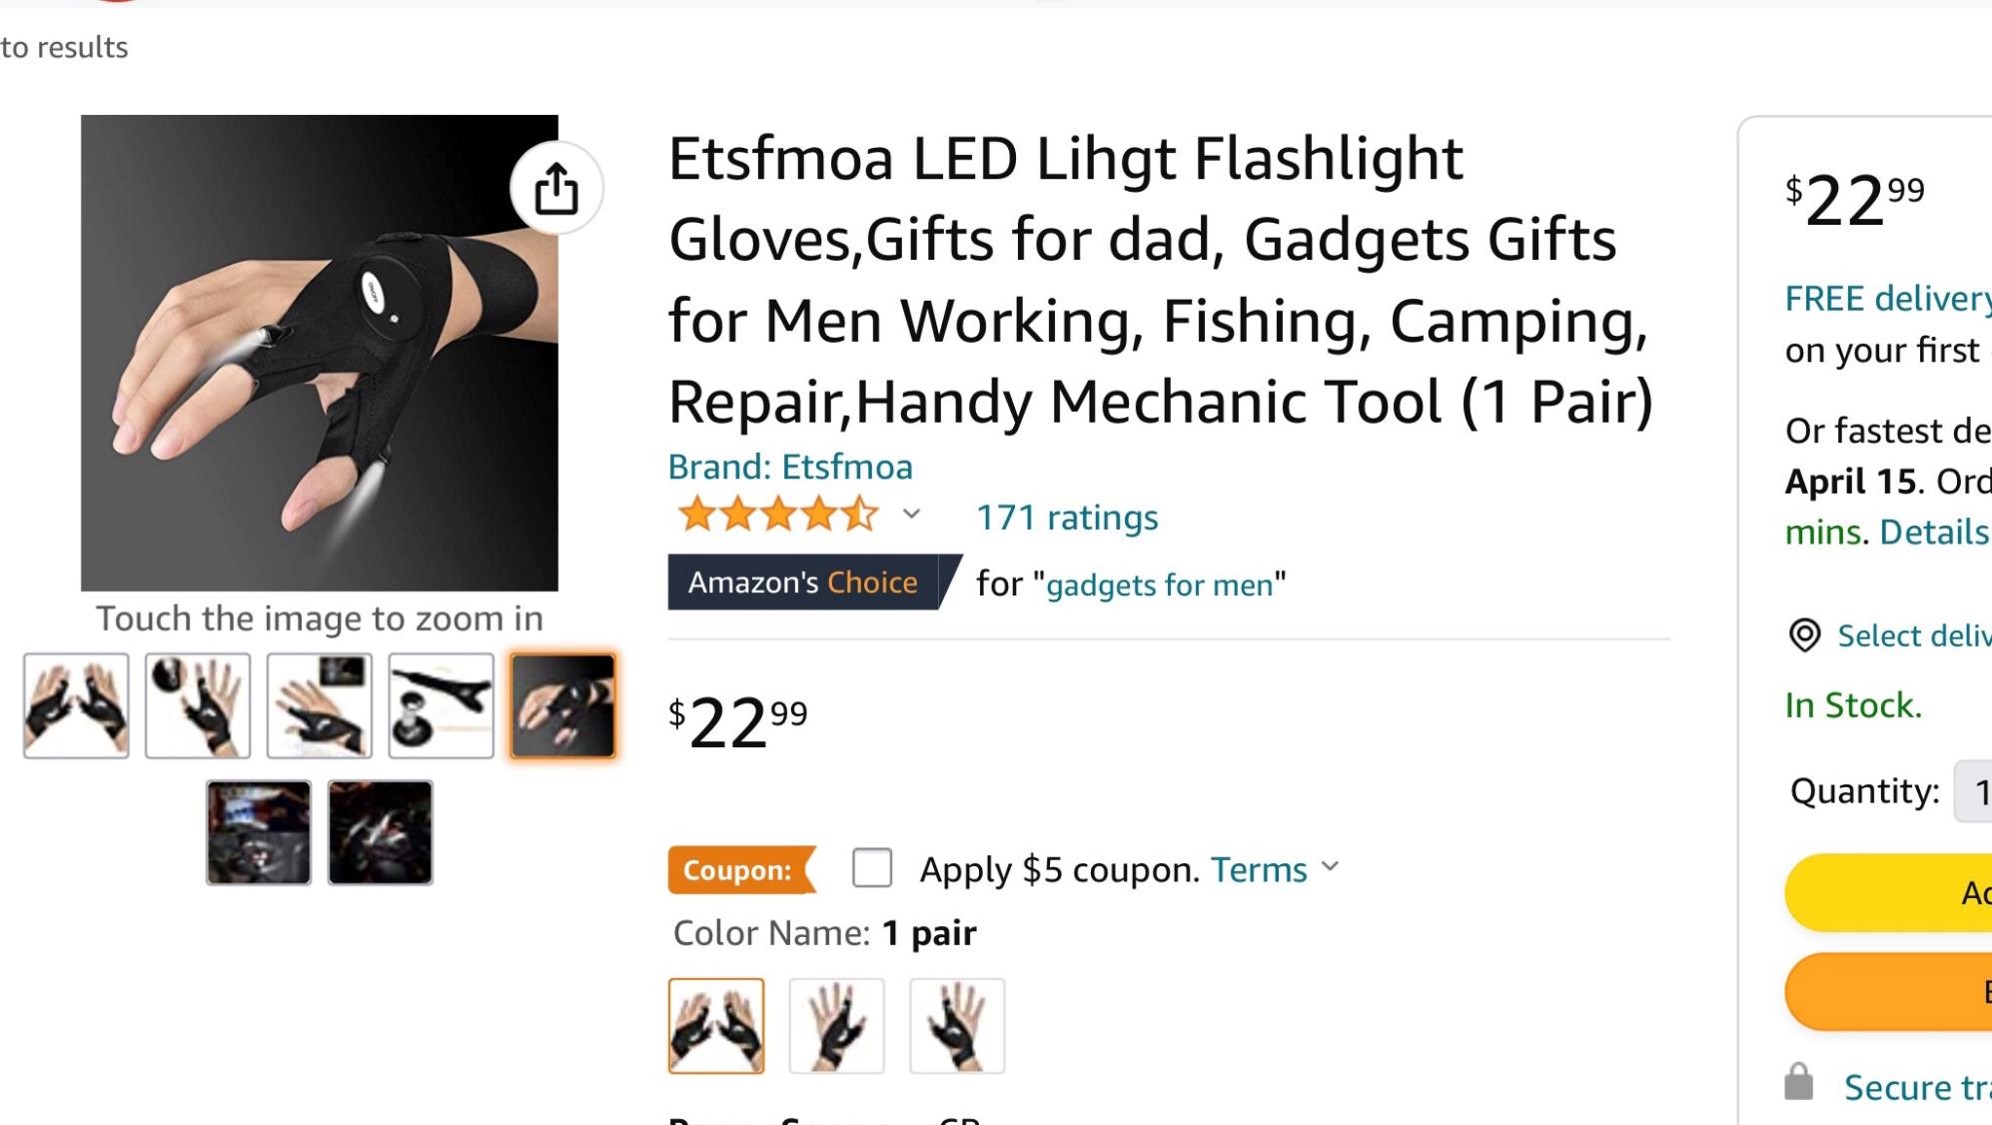
Task: Choose the second single-glove color option
Action: tap(837, 1026)
